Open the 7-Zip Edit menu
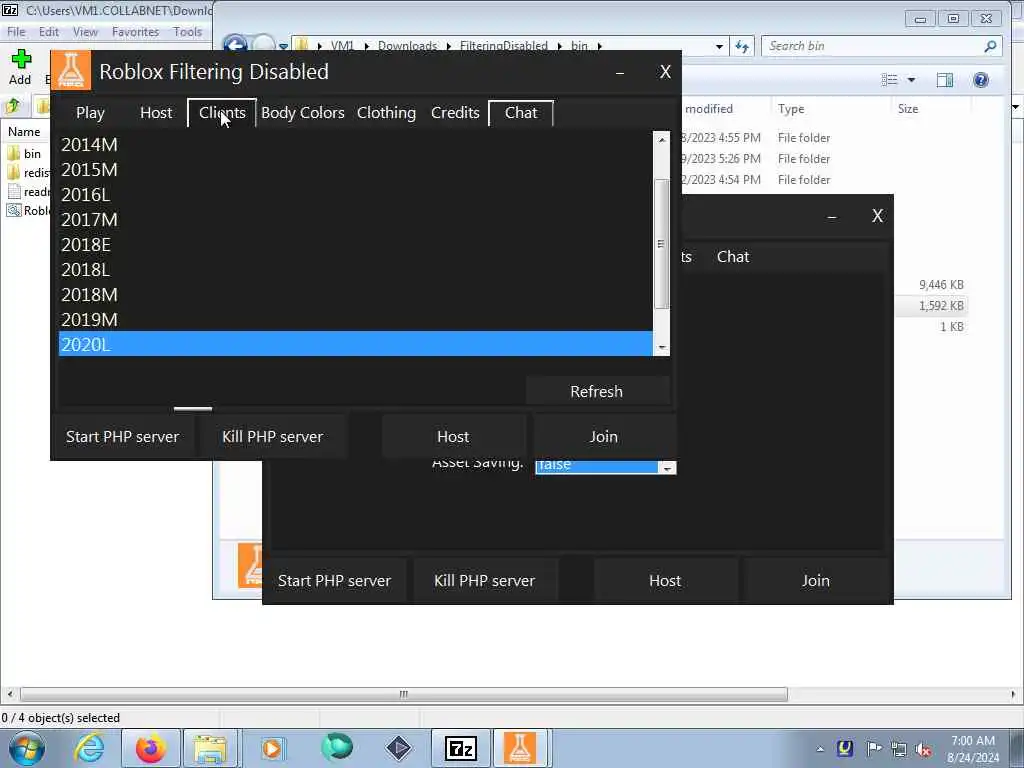The height and width of the screenshot is (768, 1024). pos(48,32)
